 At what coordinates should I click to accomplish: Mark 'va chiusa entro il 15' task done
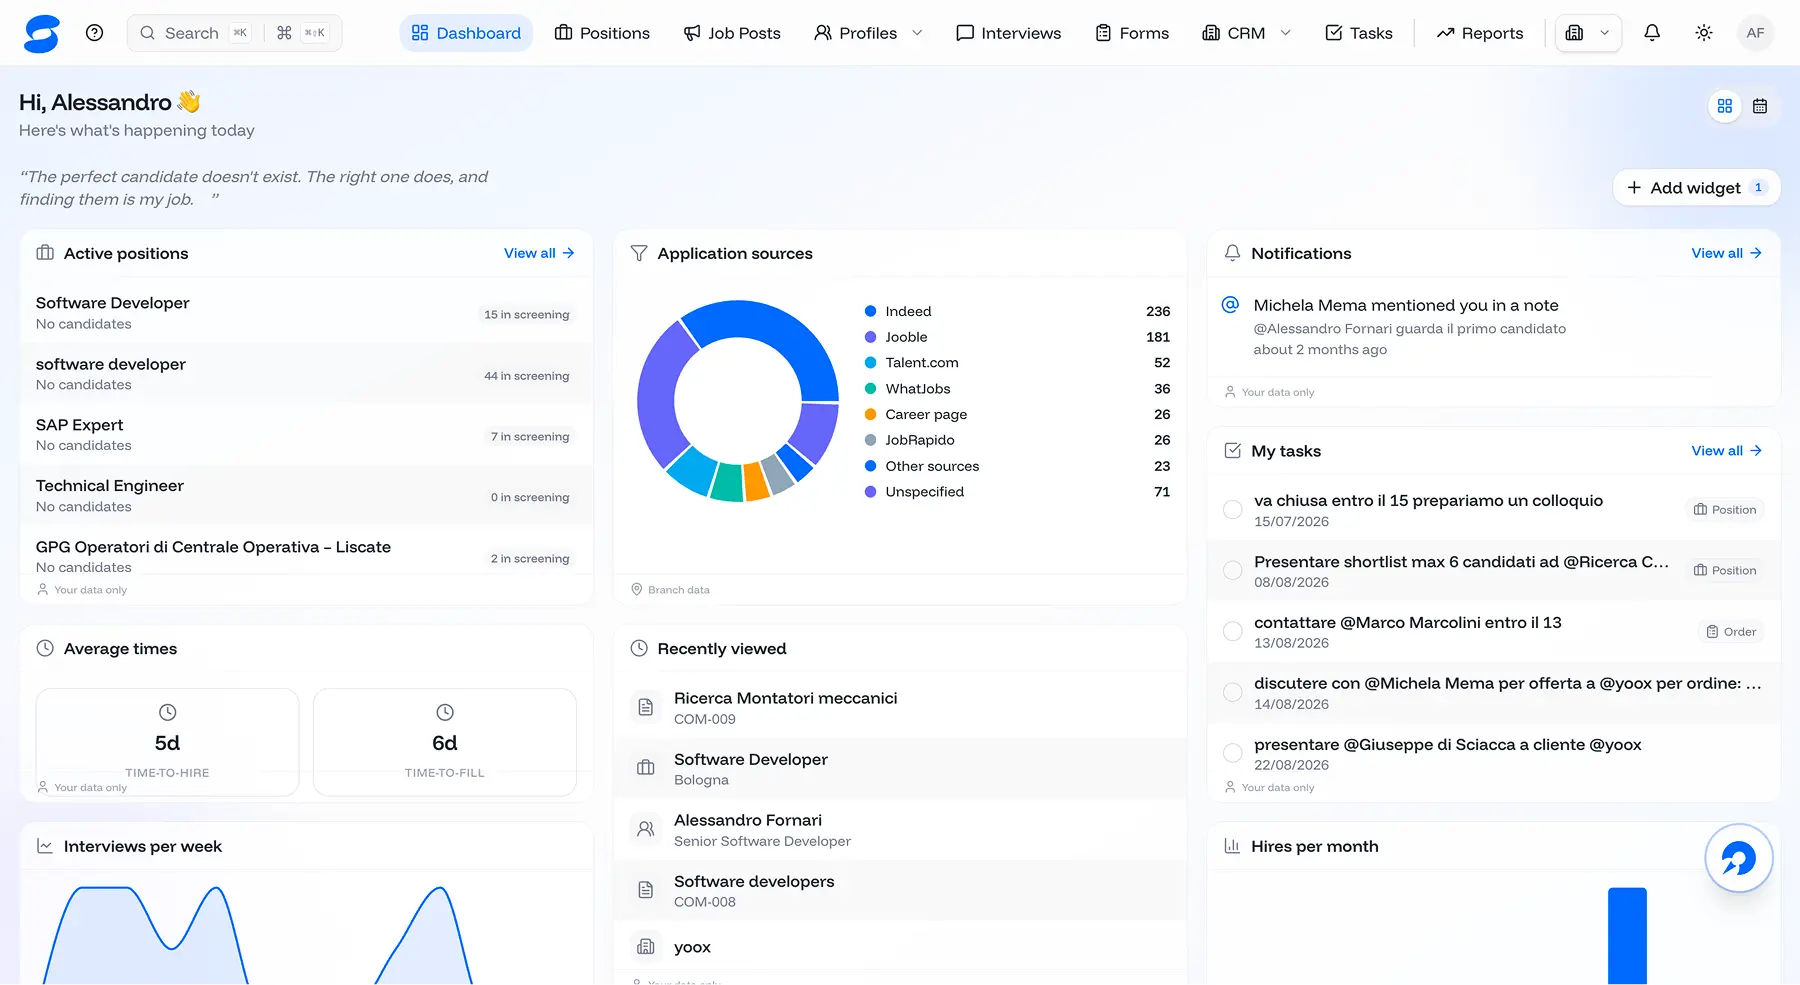click(1233, 510)
